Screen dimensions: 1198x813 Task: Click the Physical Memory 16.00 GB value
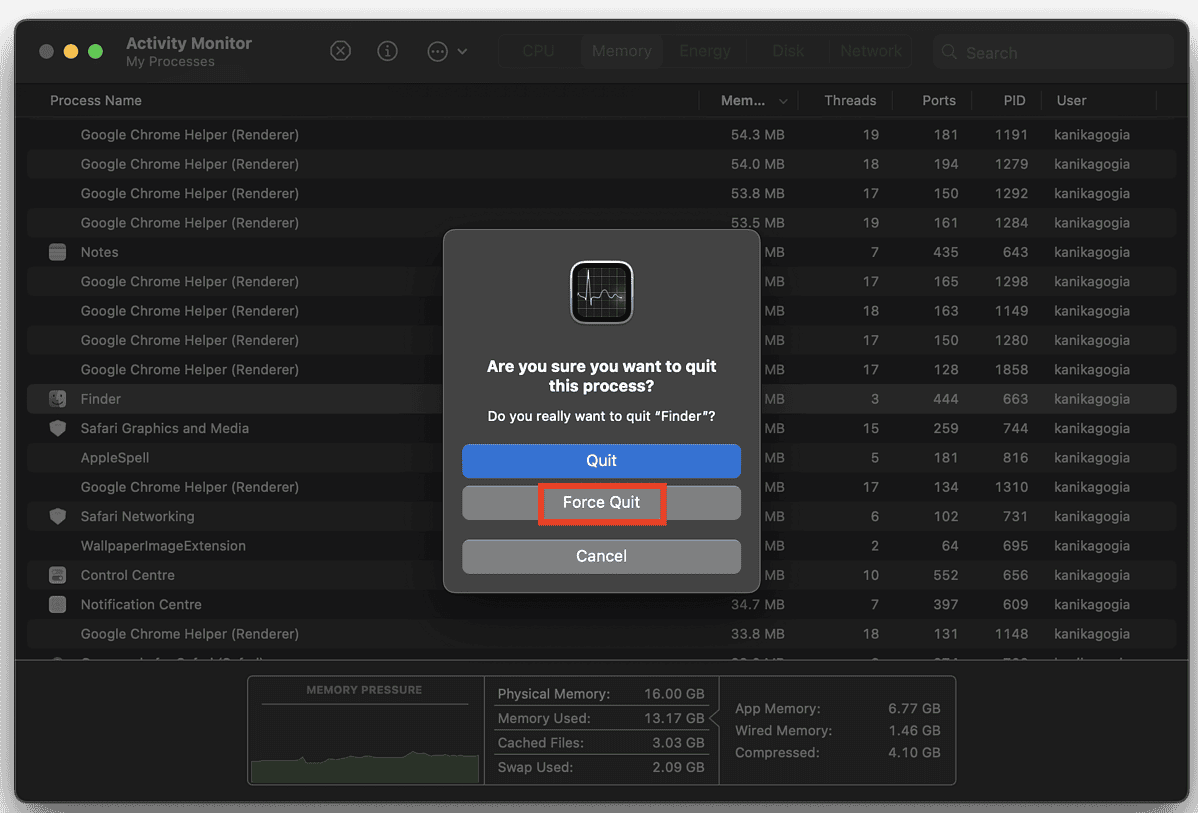pos(674,694)
